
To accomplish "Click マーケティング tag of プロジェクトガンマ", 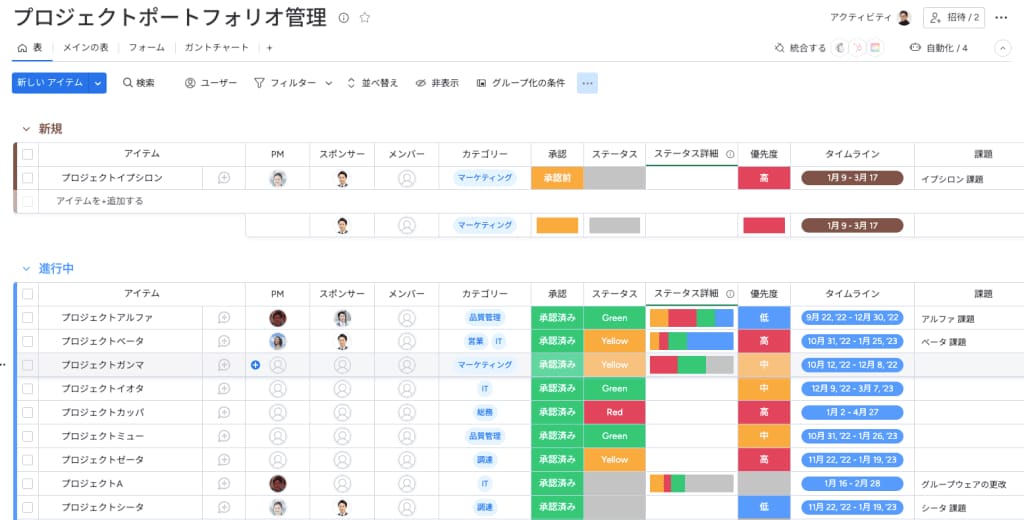I will pyautogui.click(x=485, y=365).
